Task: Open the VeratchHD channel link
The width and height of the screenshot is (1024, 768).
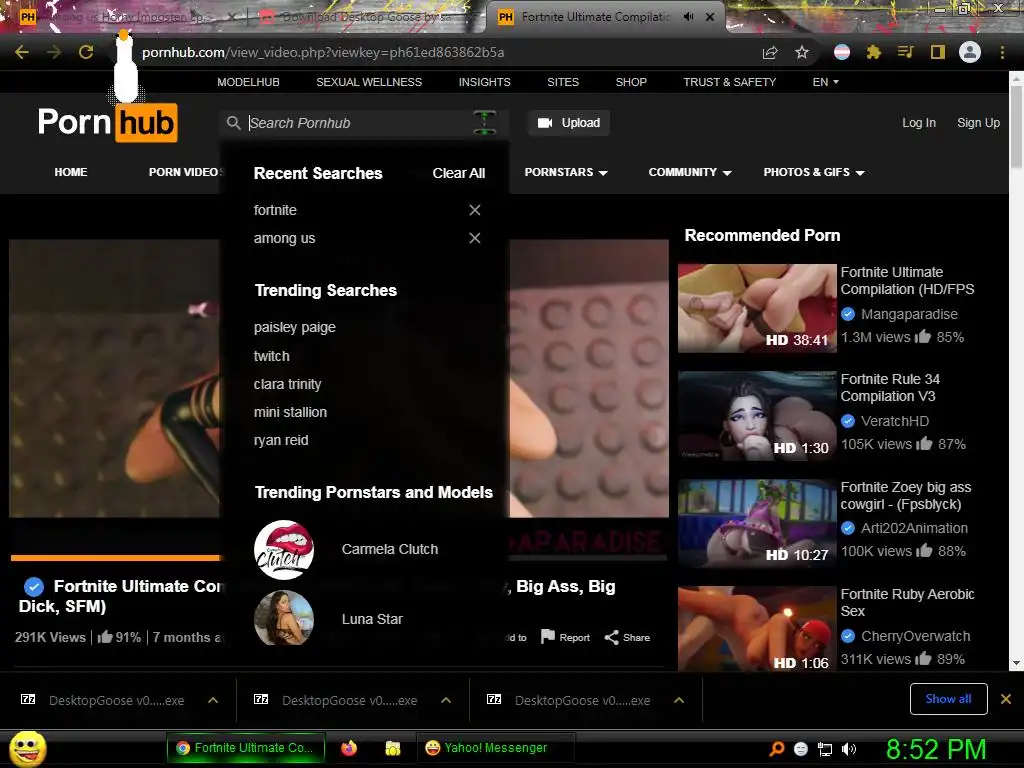Action: [894, 421]
